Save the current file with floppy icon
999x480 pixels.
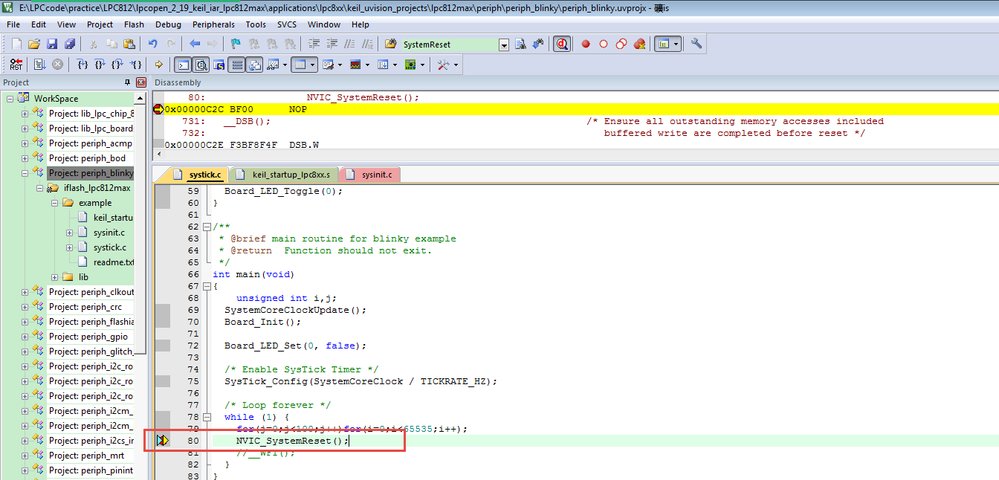click(52, 44)
